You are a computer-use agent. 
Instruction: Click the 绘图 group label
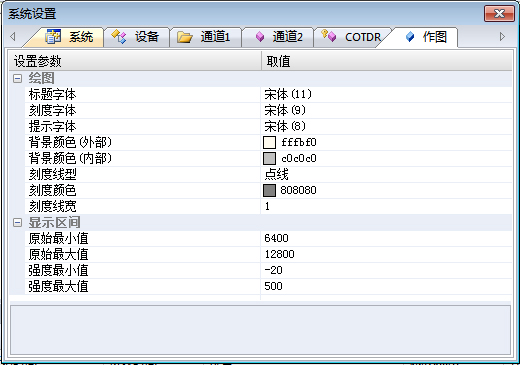(x=41, y=79)
